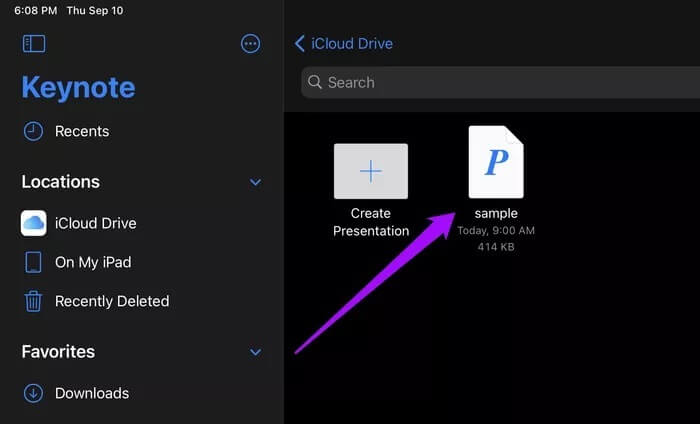700x424 pixels.
Task: Click into the Search field
Action: (500, 82)
